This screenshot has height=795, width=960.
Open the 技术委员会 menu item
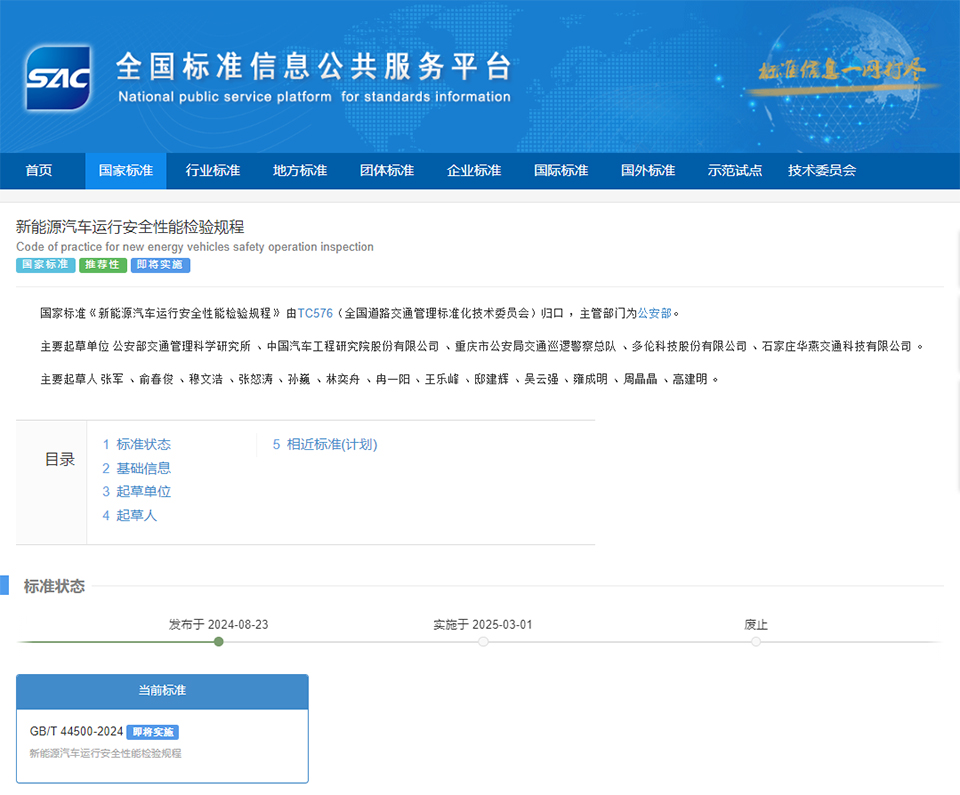822,171
